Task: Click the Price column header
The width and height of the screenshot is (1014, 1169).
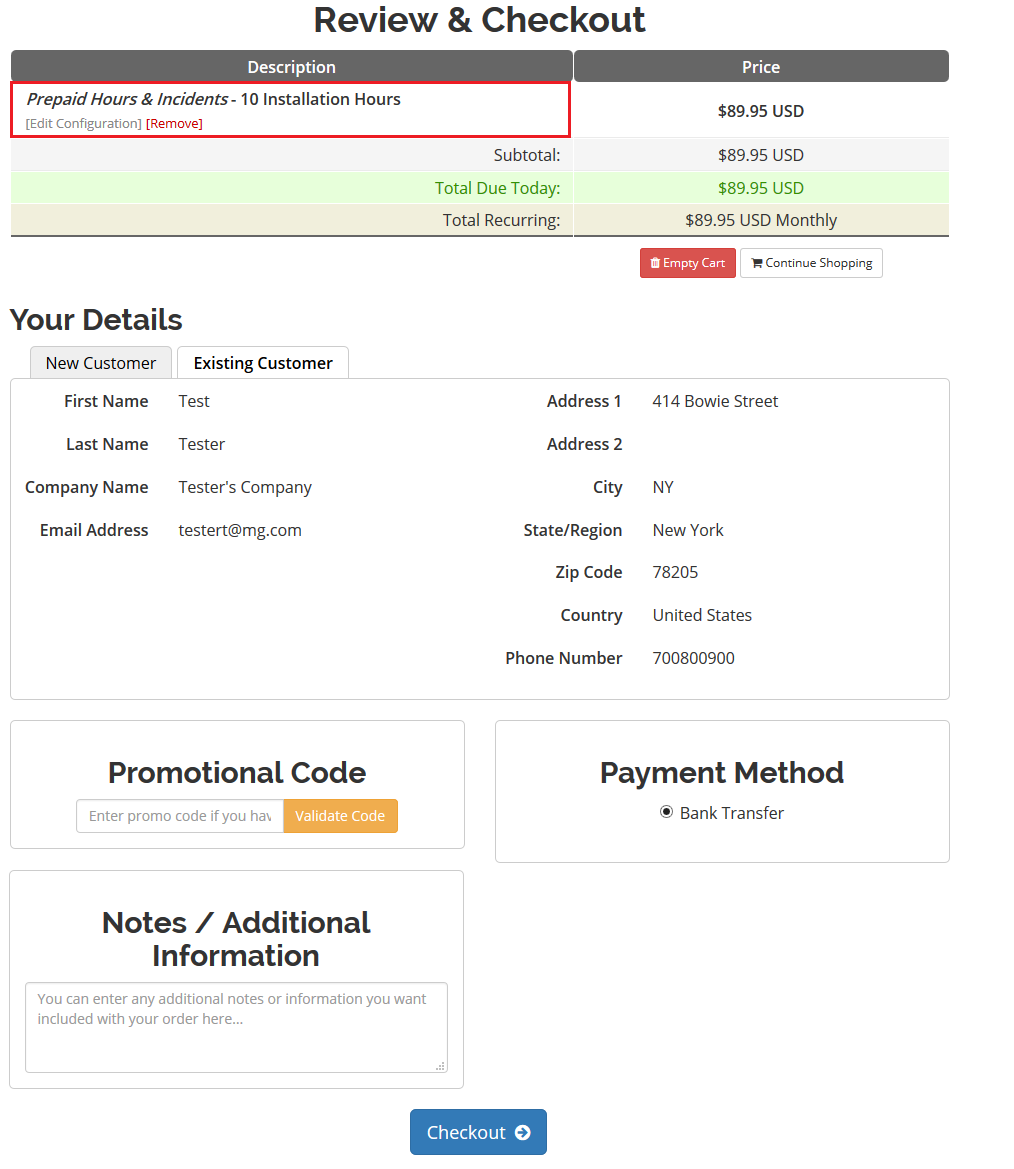Action: click(761, 67)
